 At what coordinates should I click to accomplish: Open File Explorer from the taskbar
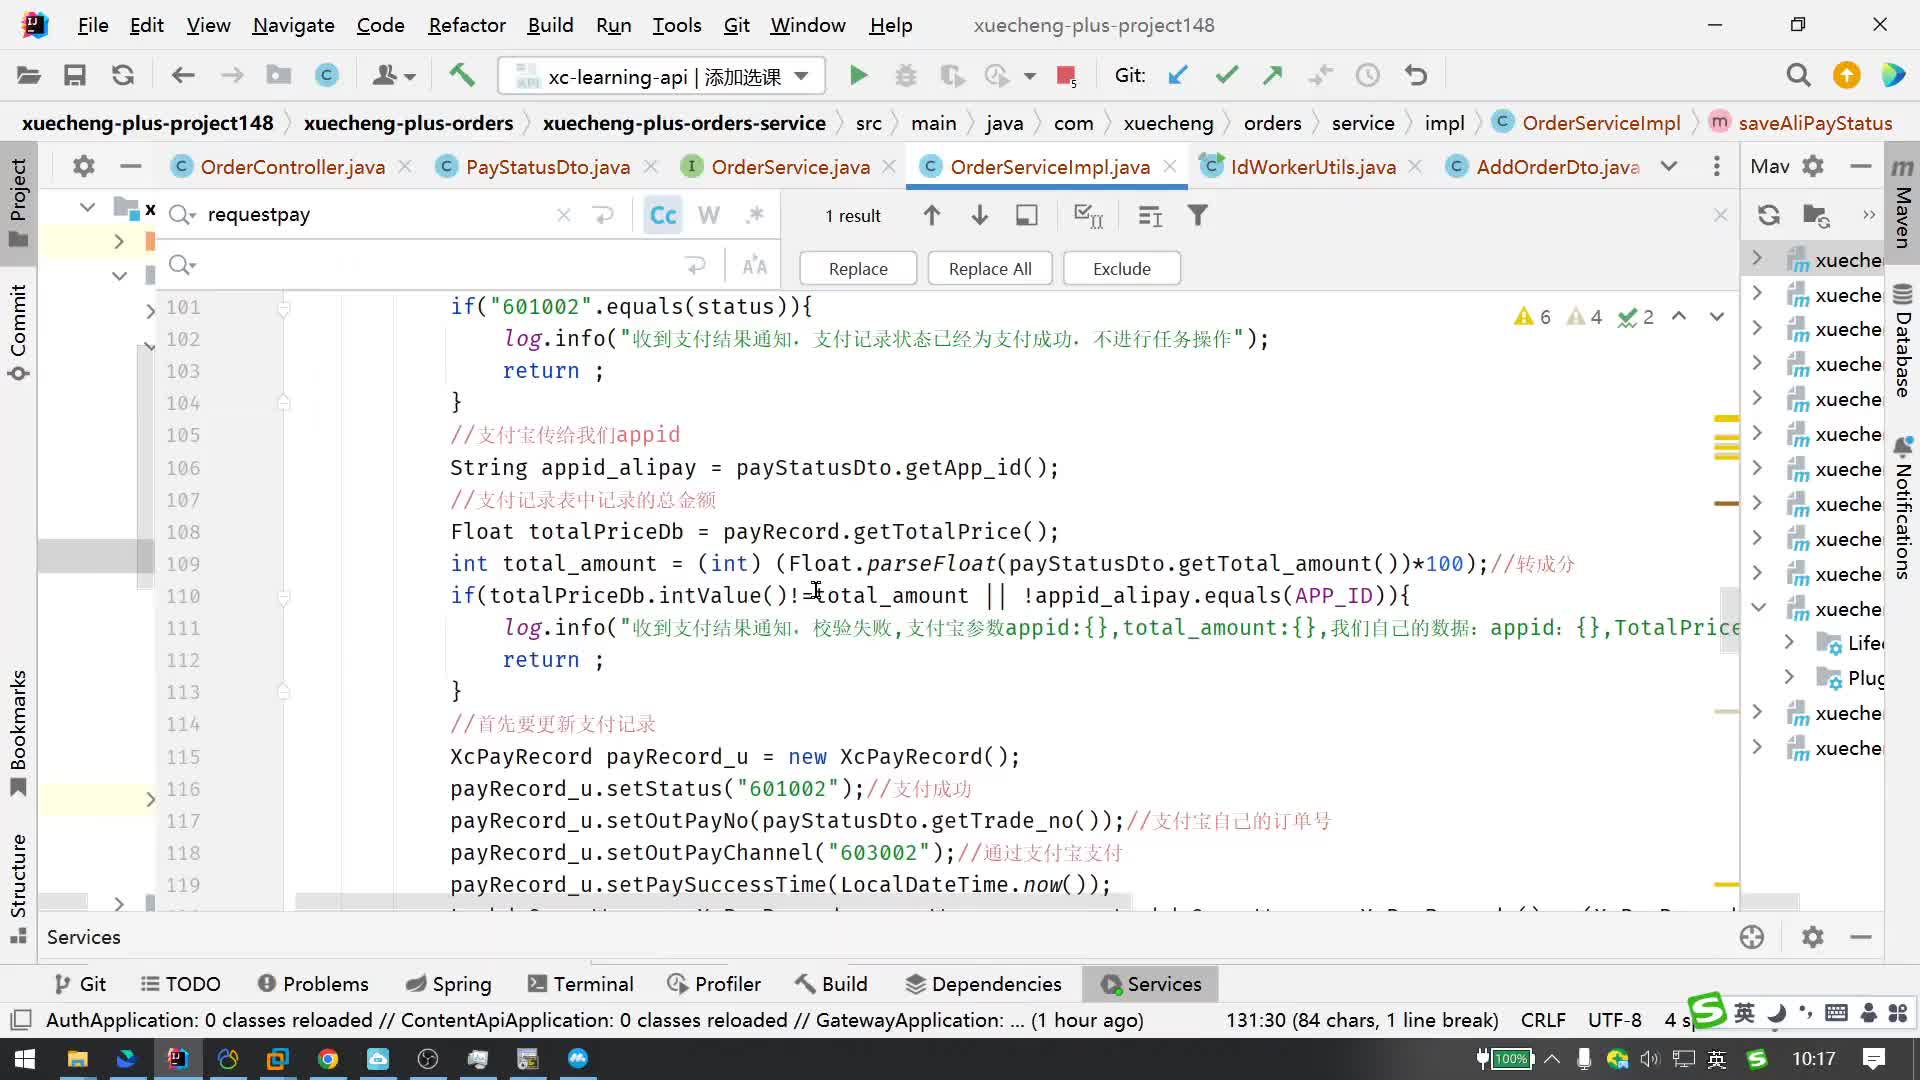click(x=77, y=1059)
